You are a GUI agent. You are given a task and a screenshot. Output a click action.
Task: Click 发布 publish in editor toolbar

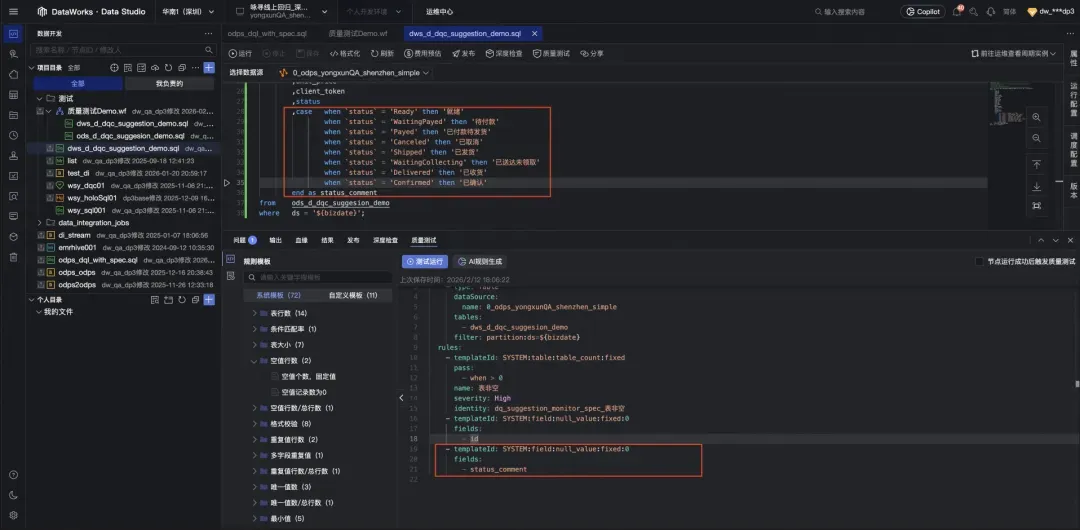pos(464,53)
